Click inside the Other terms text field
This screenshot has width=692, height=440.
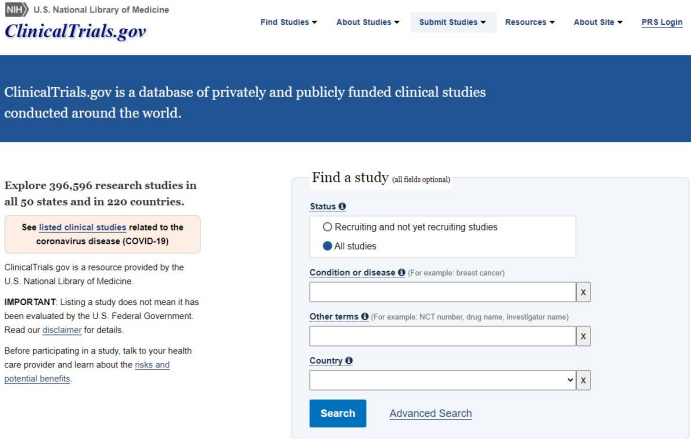pyautogui.click(x=442, y=337)
